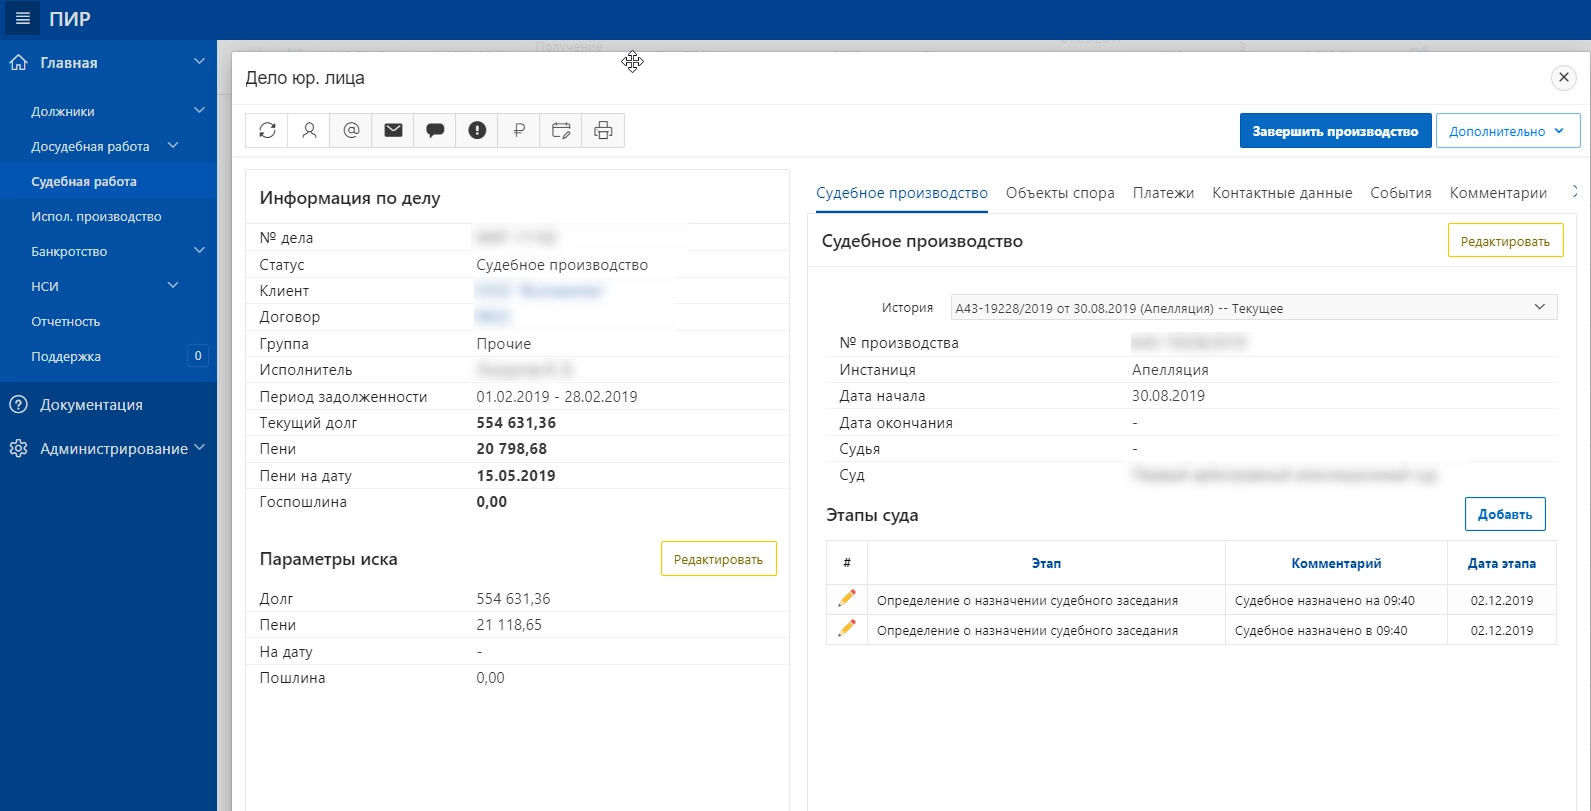Click Редактировать in Судебное производство panel

(x=1505, y=241)
